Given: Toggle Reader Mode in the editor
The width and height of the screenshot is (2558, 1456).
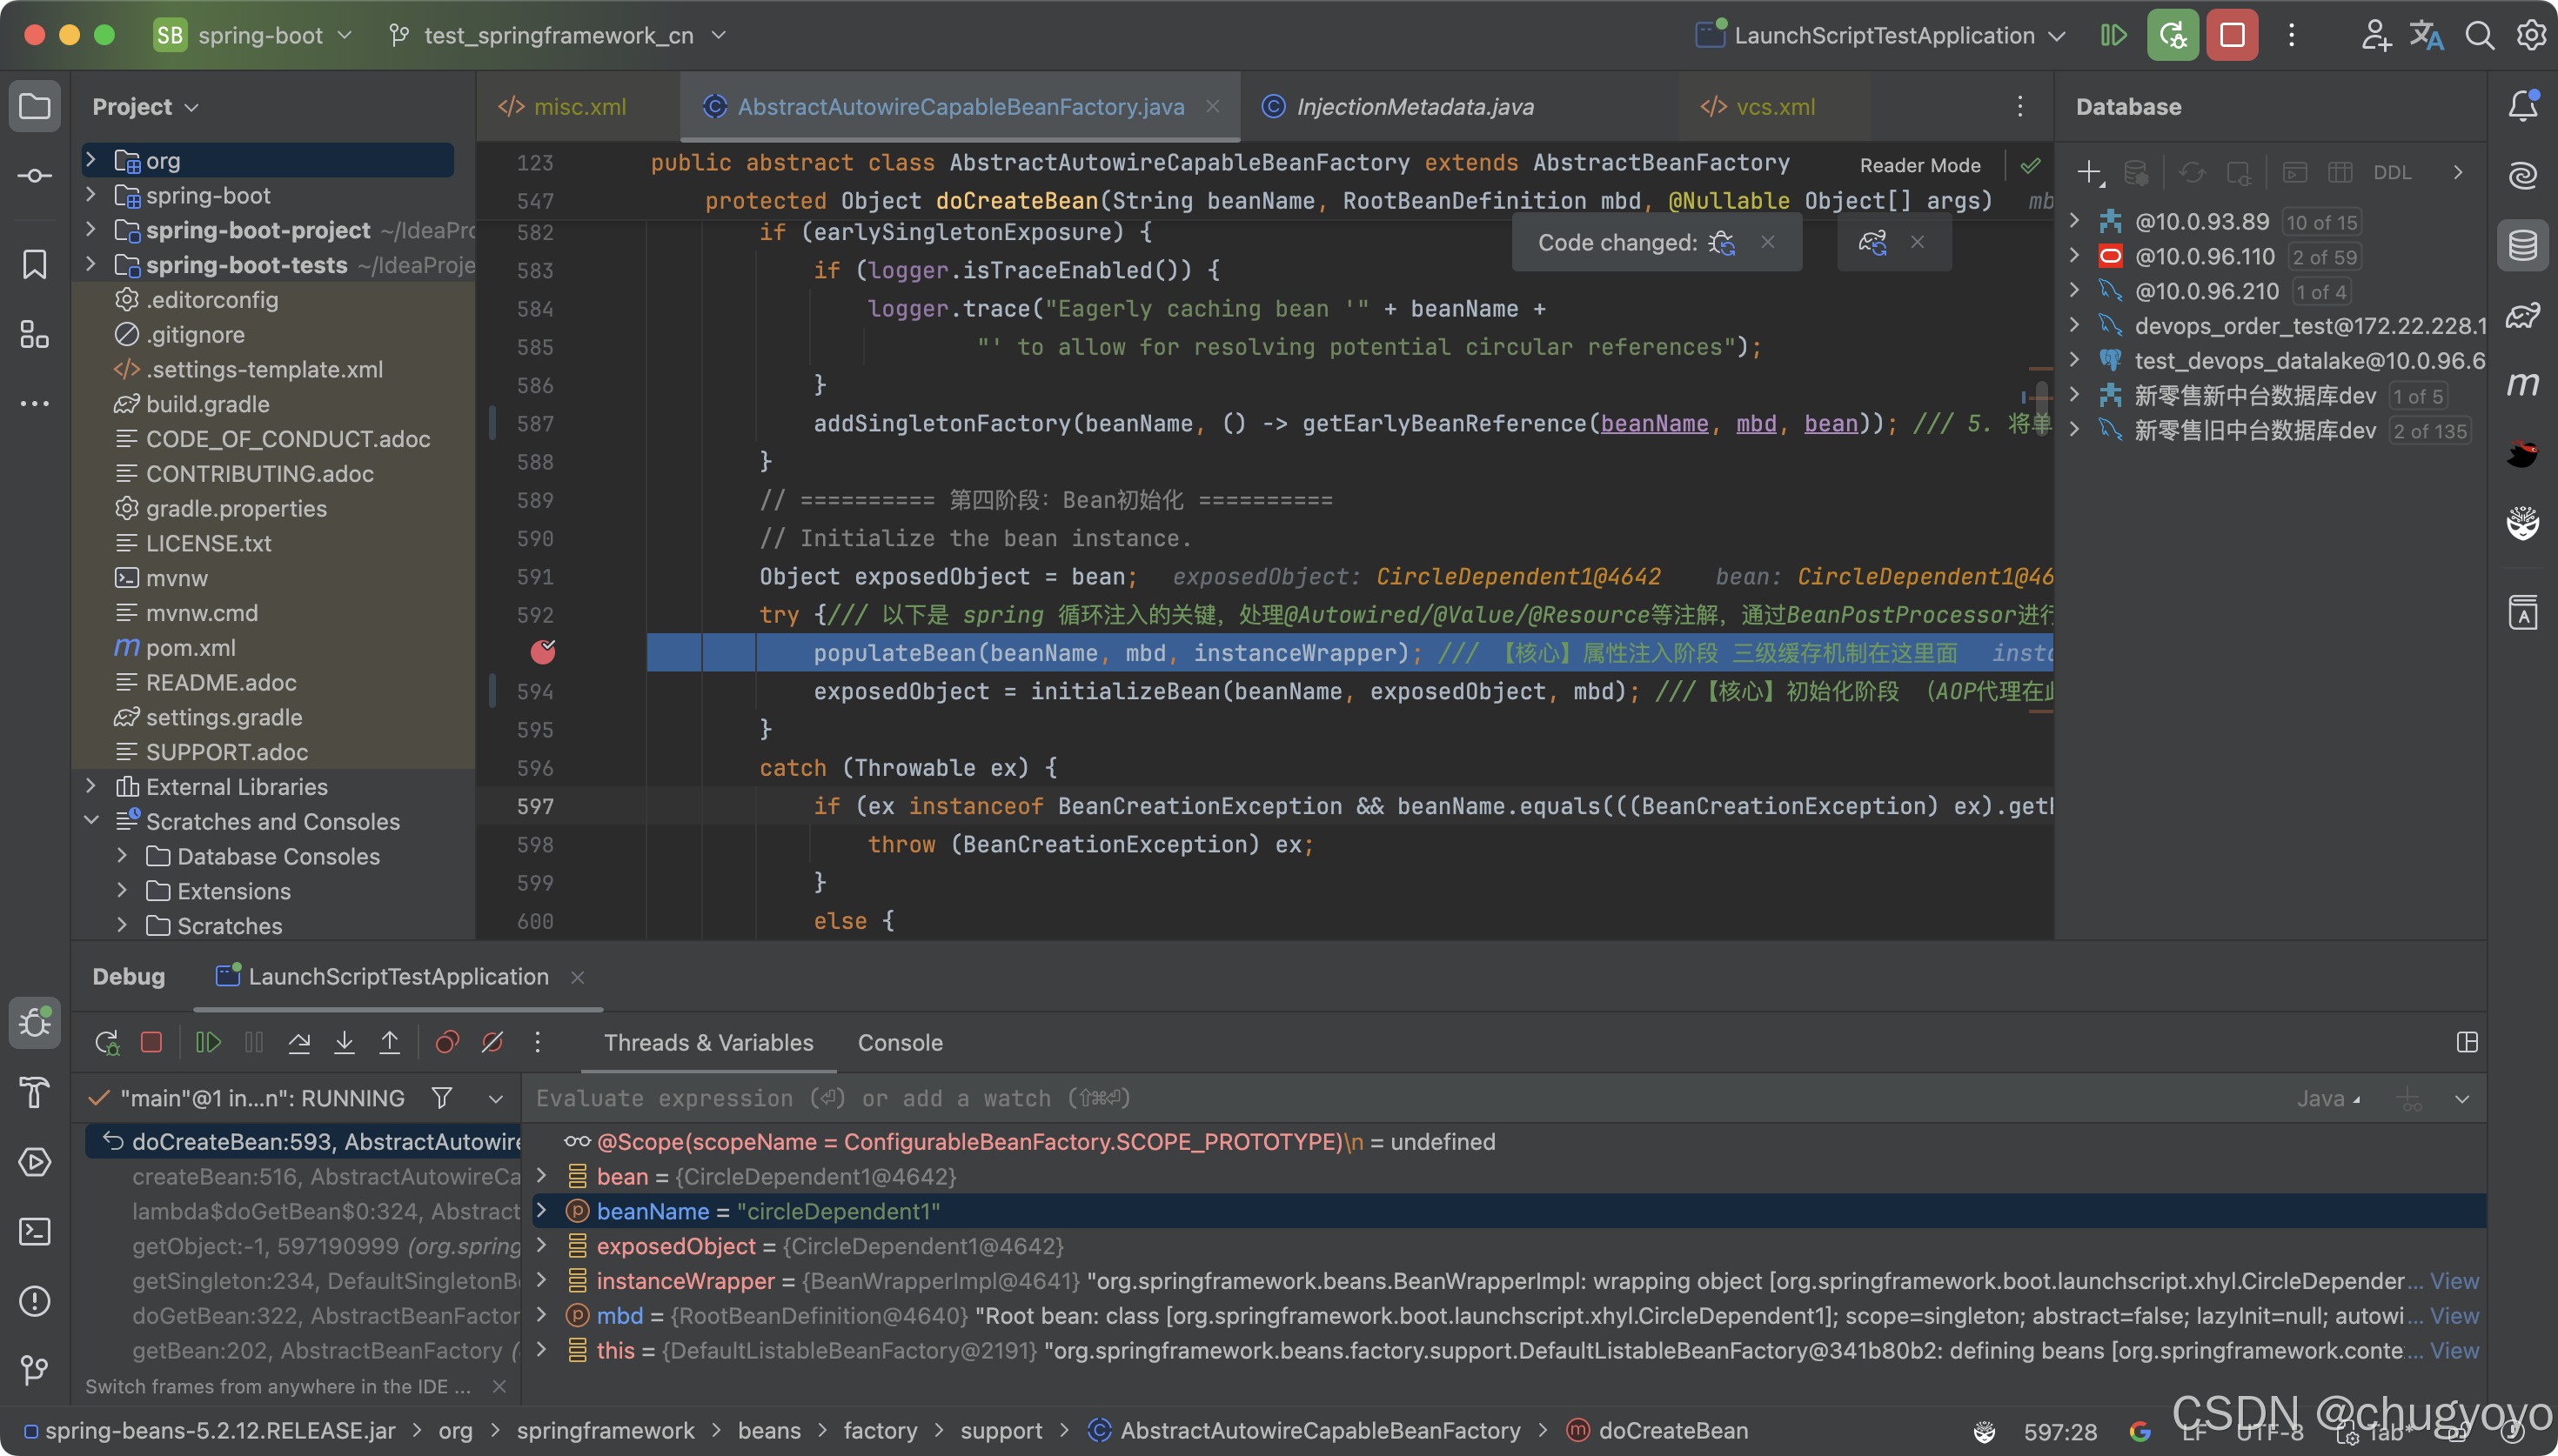Looking at the screenshot, I should click(x=1919, y=166).
